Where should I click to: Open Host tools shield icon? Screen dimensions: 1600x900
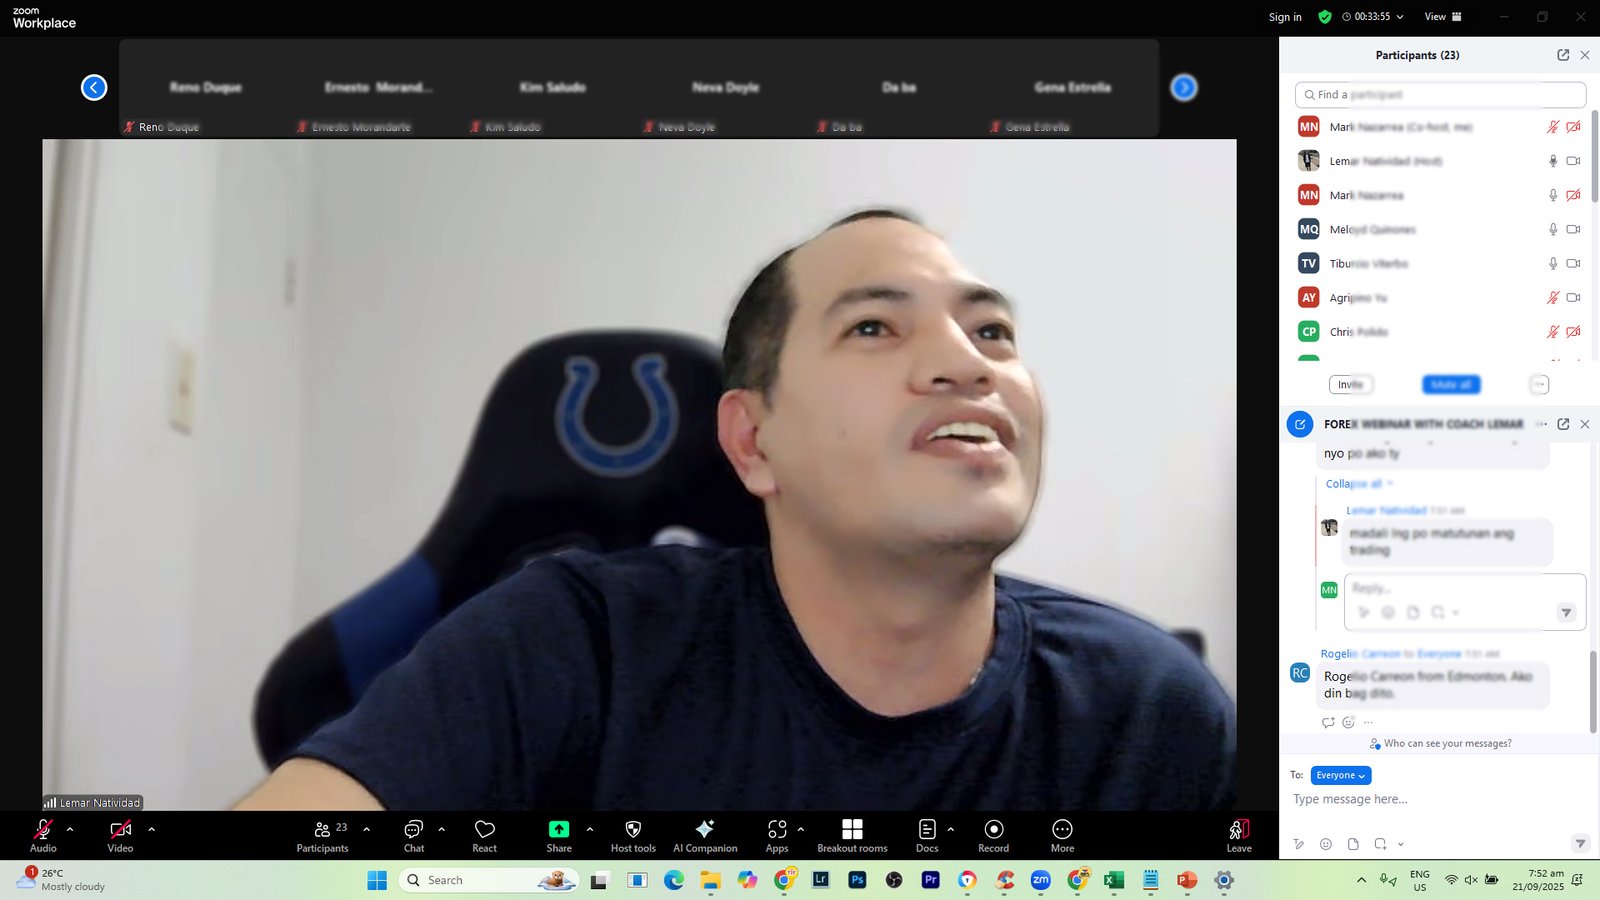[x=633, y=835]
